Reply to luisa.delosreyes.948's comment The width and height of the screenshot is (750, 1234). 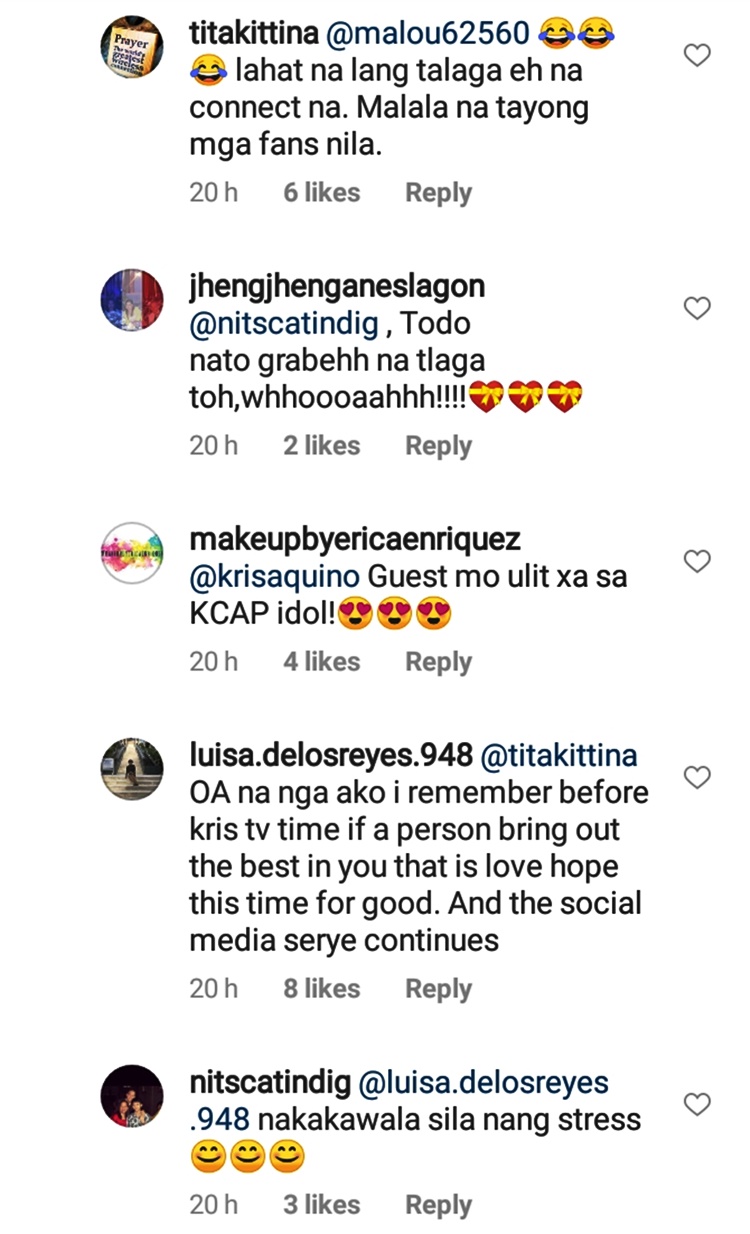point(438,989)
